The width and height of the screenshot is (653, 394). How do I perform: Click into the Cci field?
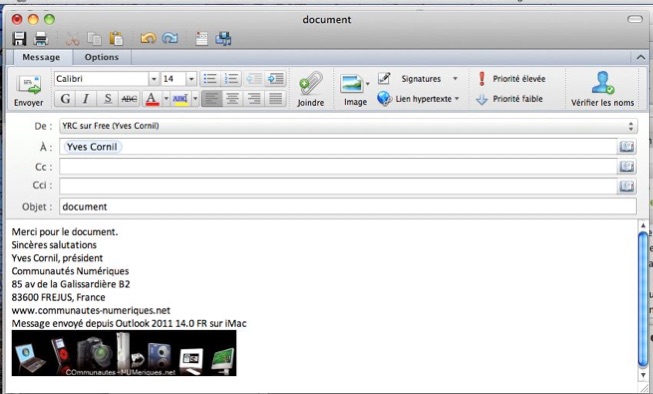[x=338, y=186]
